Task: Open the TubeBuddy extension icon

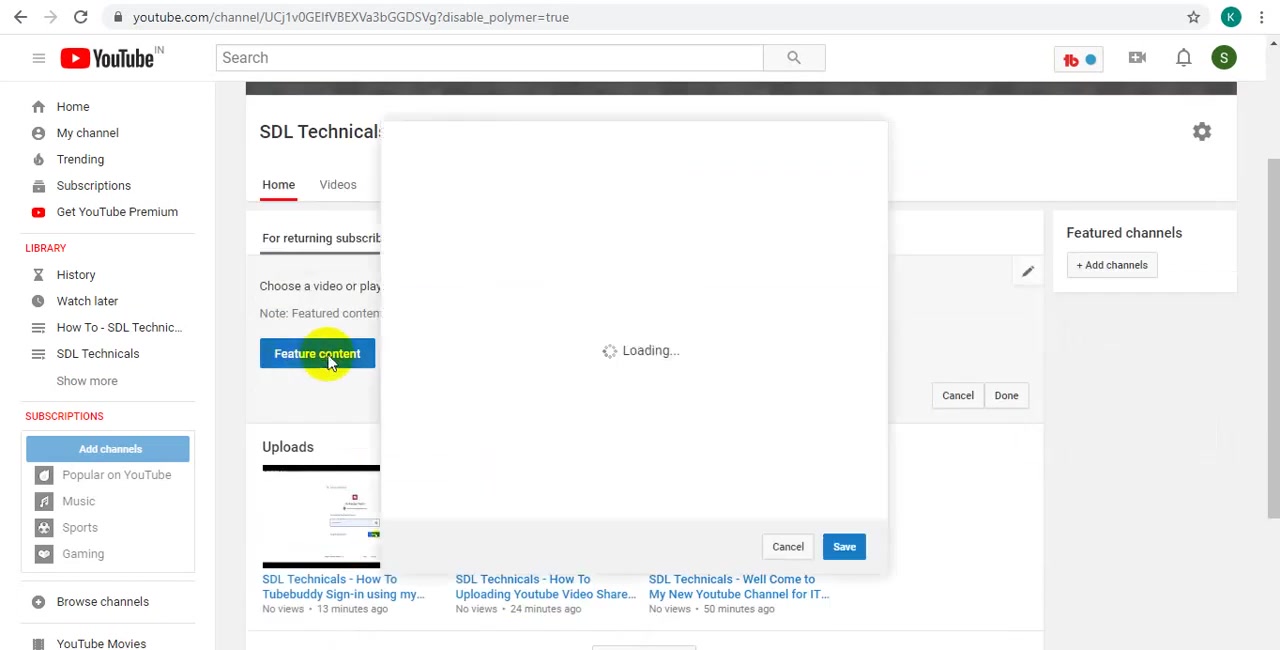Action: pyautogui.click(x=1078, y=59)
